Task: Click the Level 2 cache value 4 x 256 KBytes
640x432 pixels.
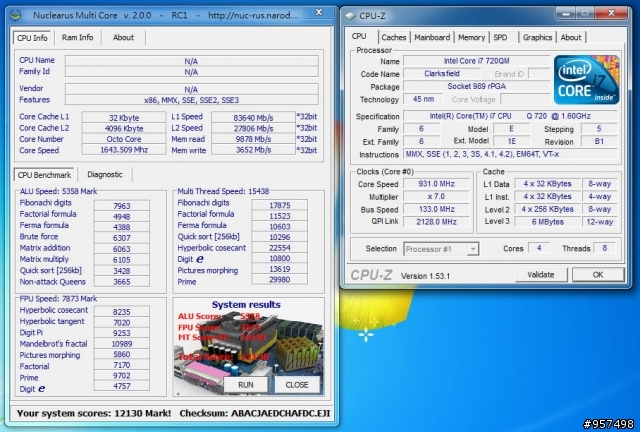Action: click(x=547, y=209)
